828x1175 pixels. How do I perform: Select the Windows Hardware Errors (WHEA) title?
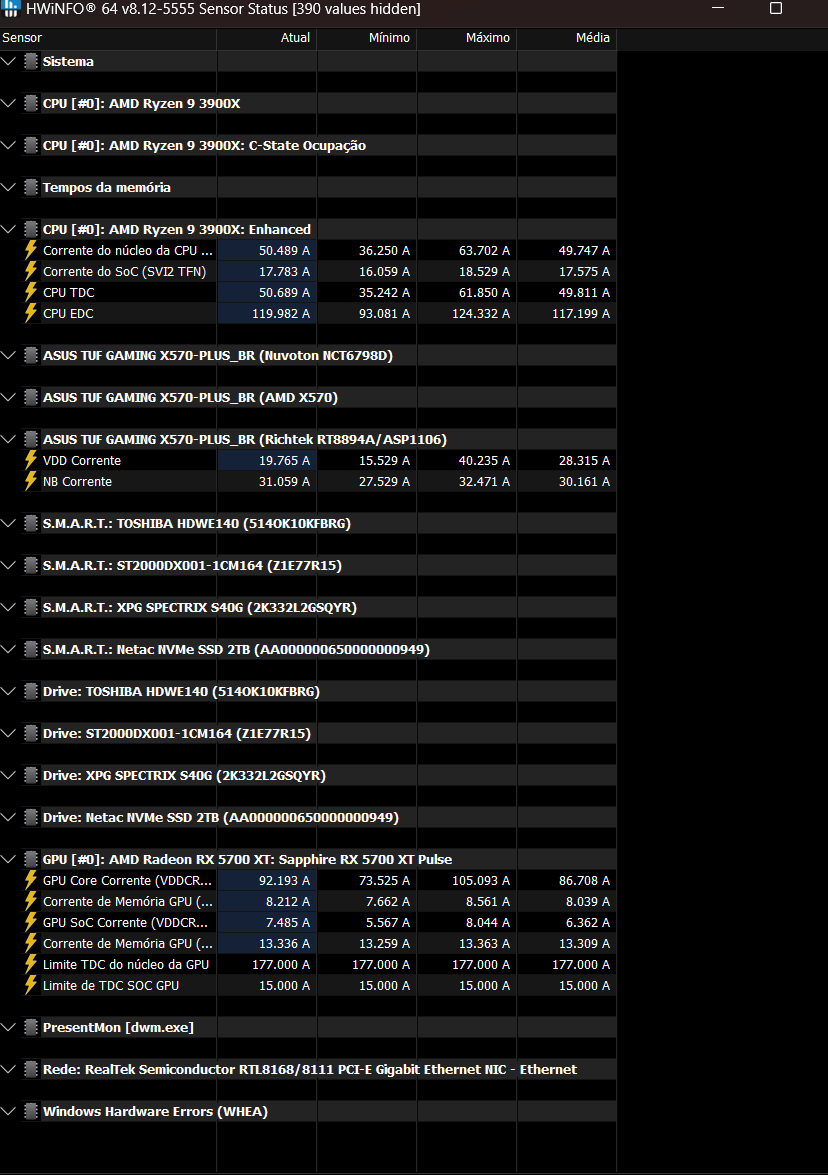point(155,1111)
